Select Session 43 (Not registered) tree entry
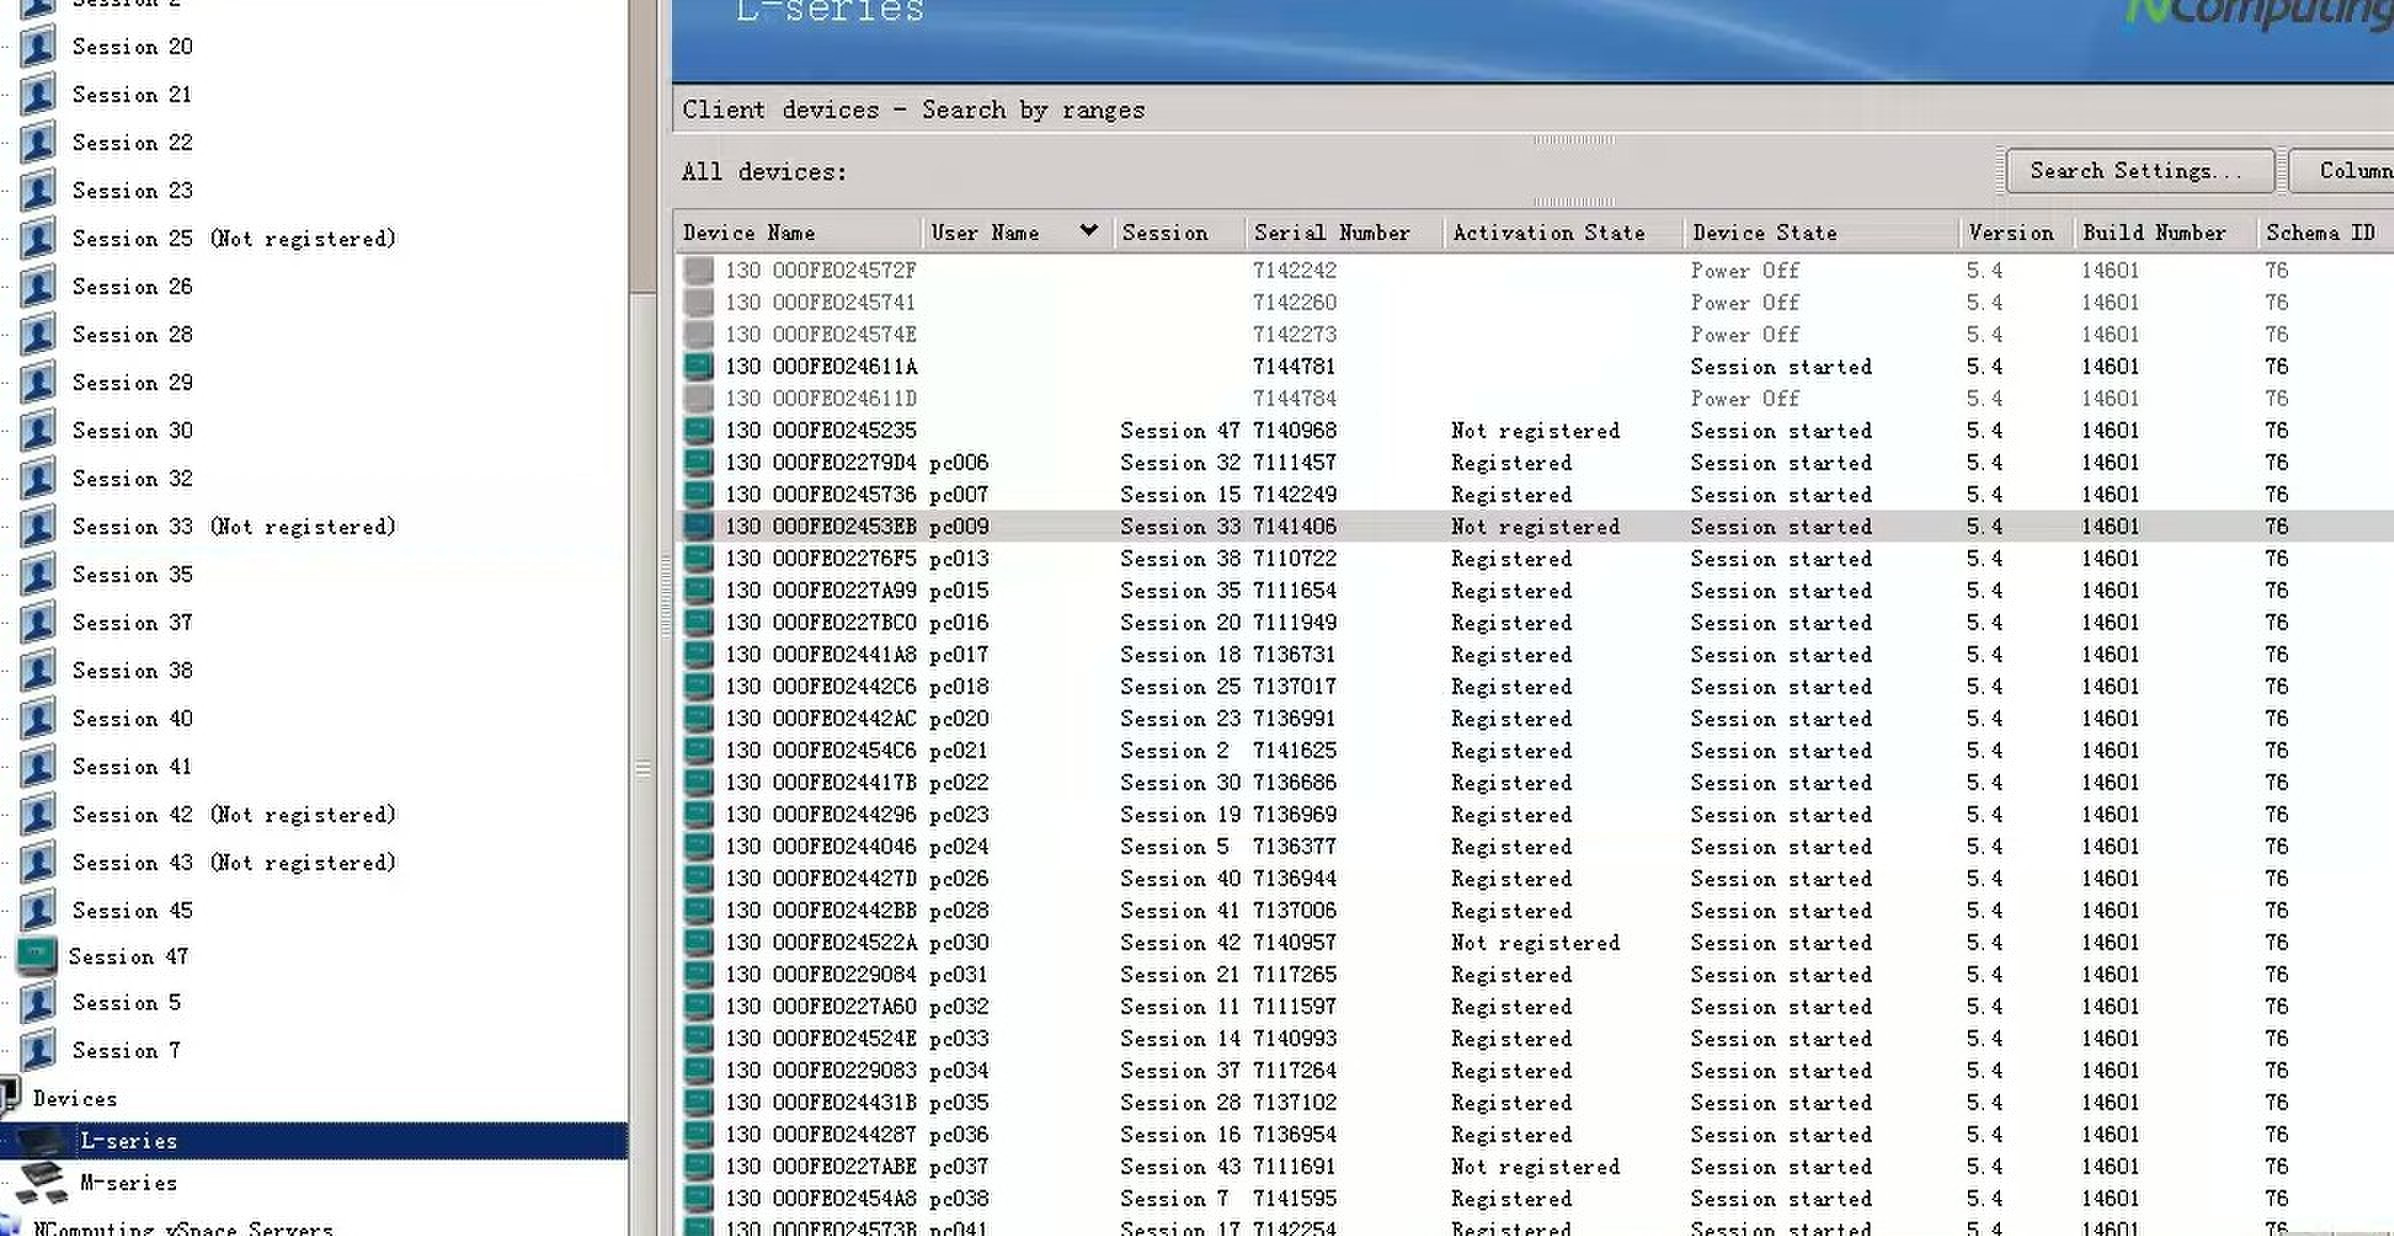The width and height of the screenshot is (2394, 1236). coord(234,863)
